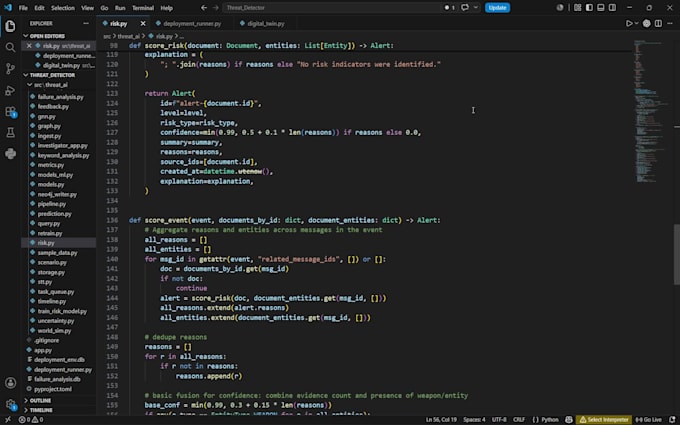Open the Terminal menu
The height and width of the screenshot is (425, 680).
[x=143, y=8]
